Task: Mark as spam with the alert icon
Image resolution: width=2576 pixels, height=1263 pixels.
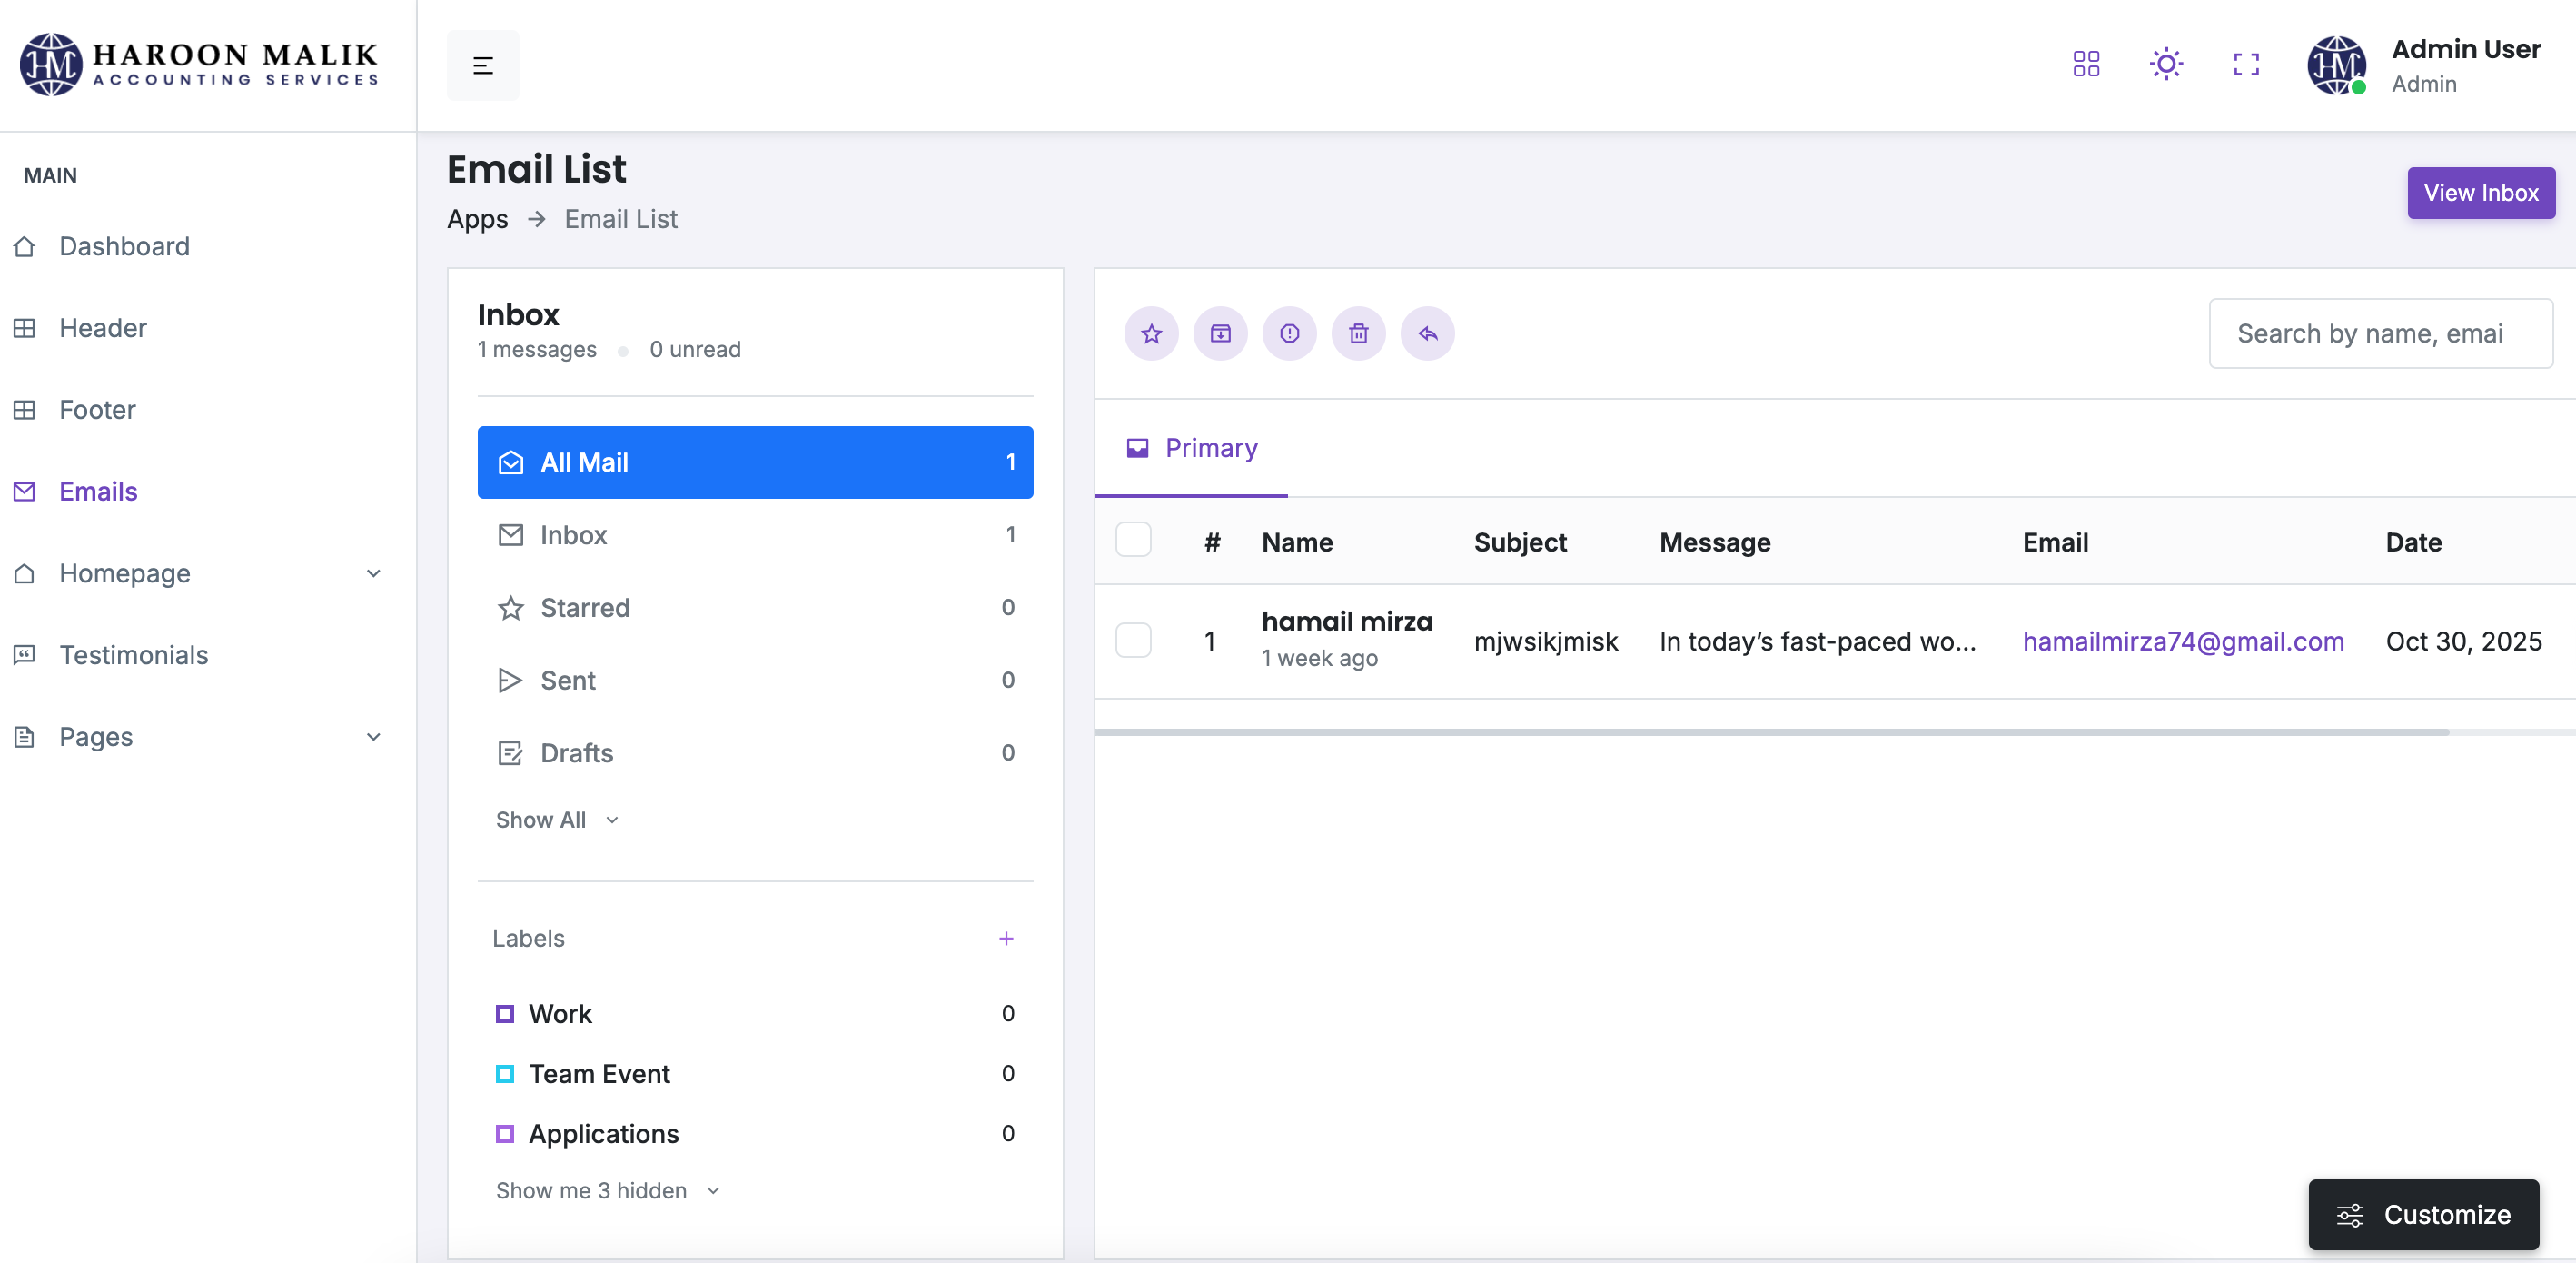Action: pos(1289,333)
